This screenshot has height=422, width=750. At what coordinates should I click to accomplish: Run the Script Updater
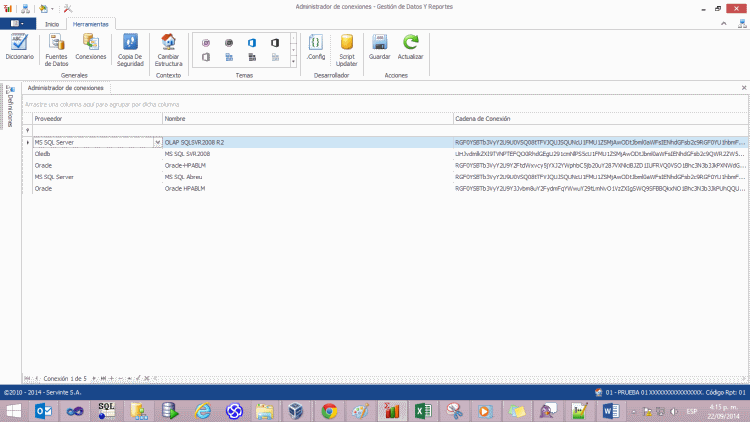[347, 47]
